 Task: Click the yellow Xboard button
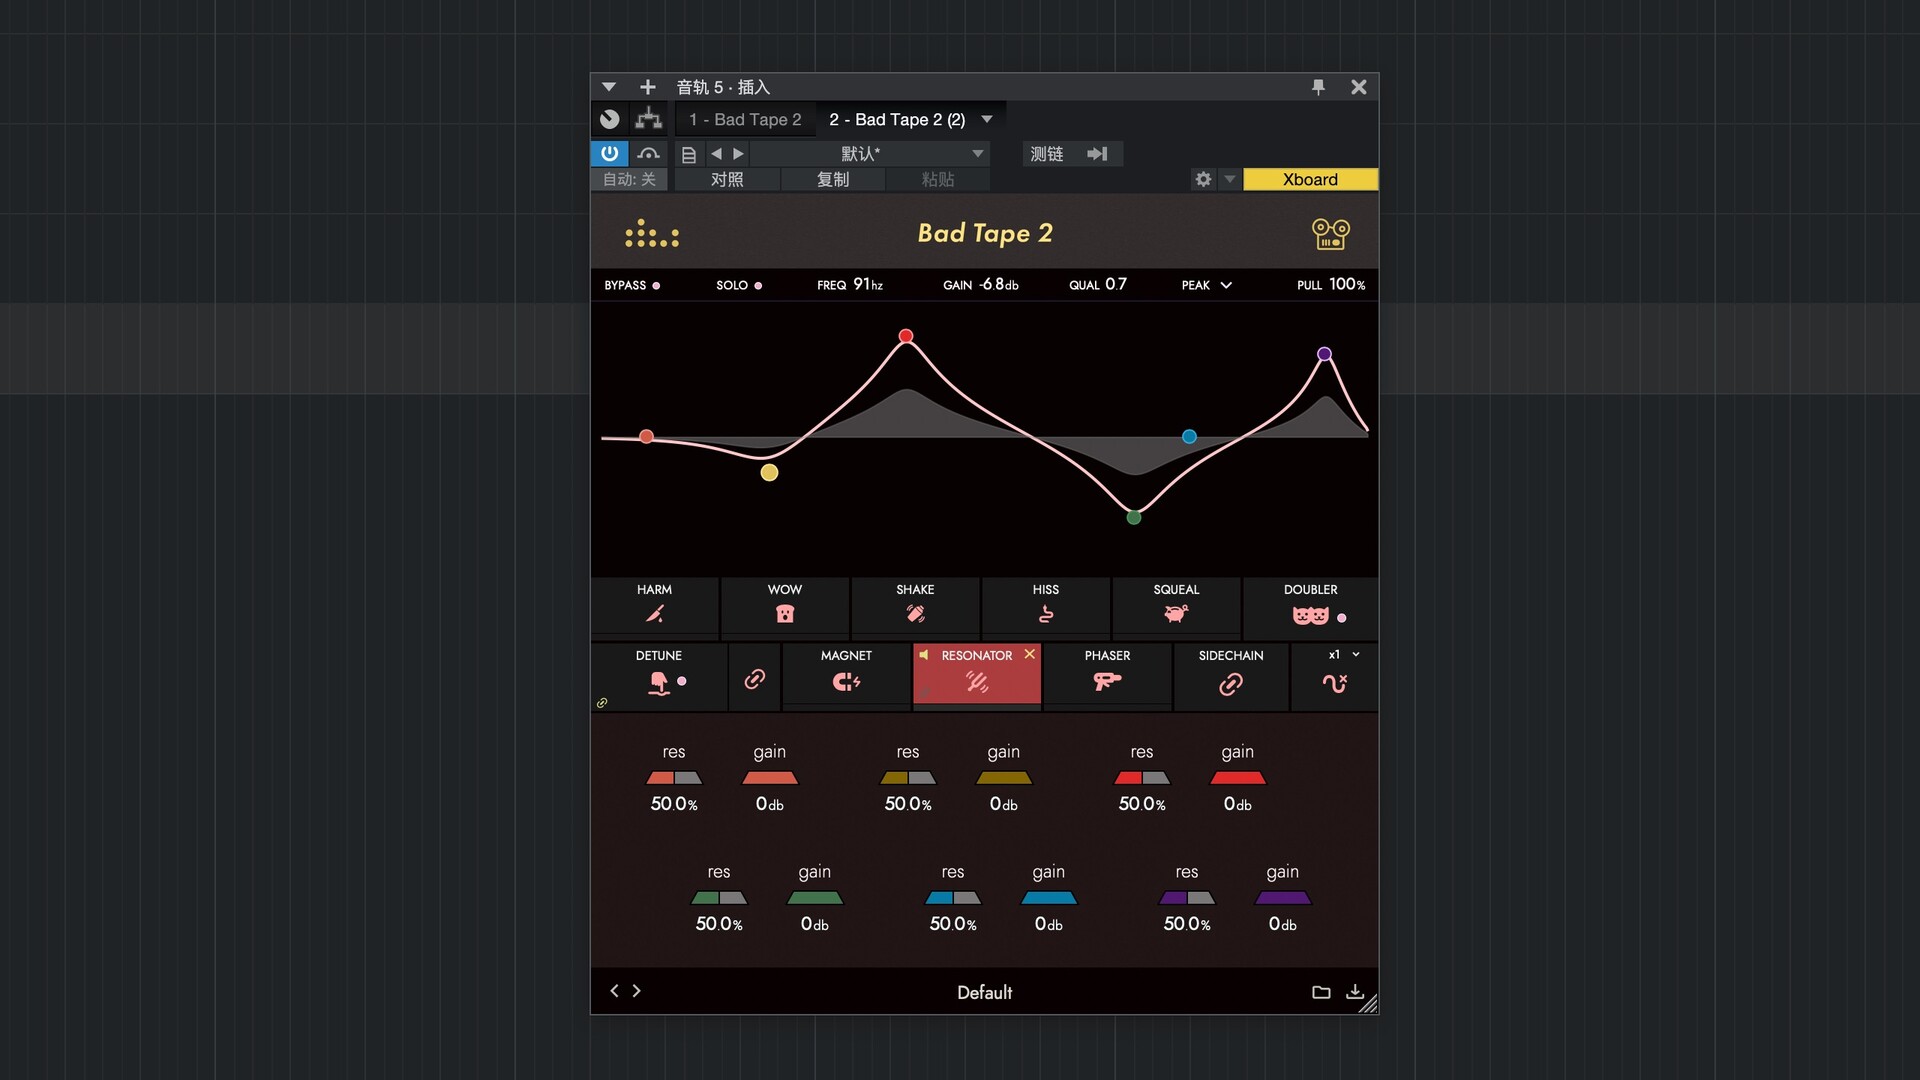coord(1310,179)
